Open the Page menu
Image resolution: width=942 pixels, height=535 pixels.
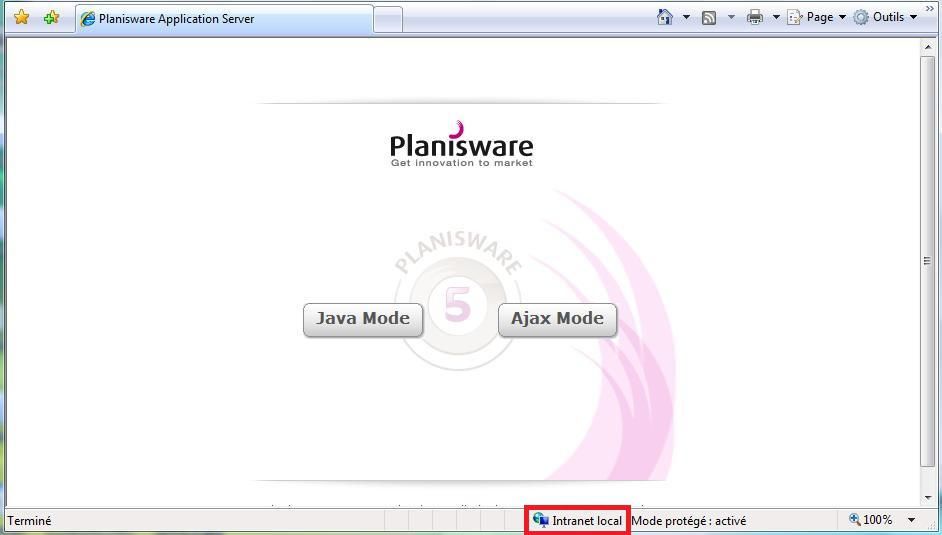816,17
